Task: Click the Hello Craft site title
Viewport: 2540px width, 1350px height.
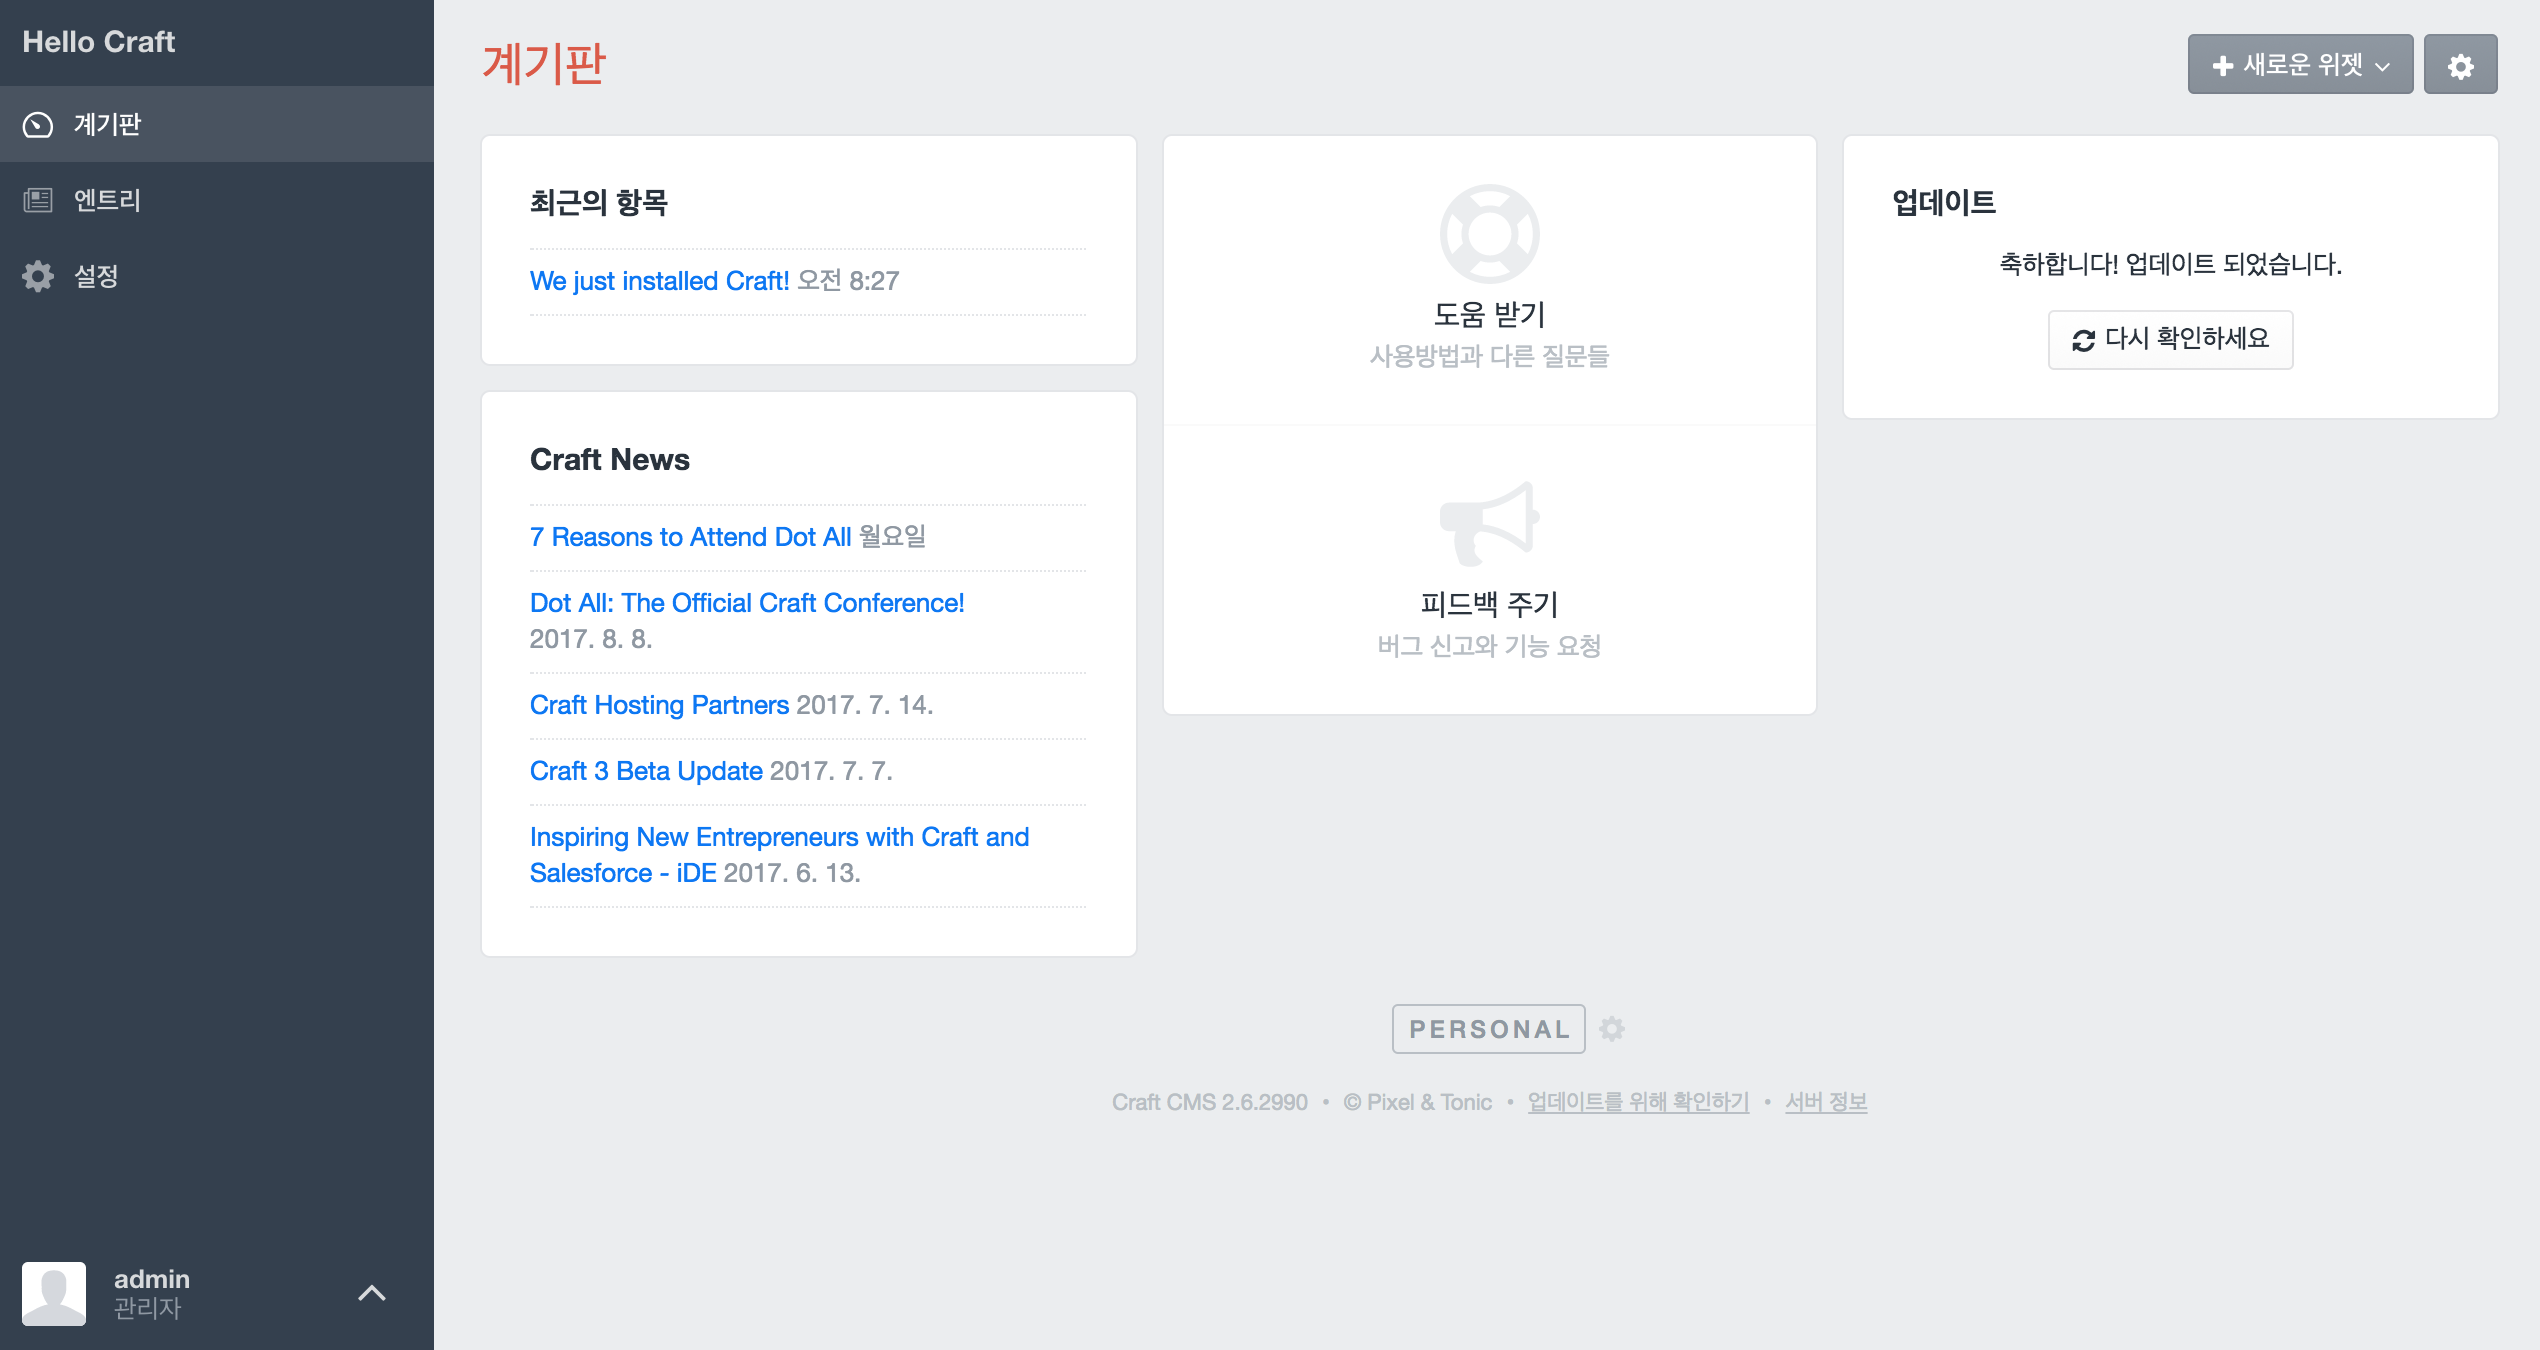Action: point(99,42)
